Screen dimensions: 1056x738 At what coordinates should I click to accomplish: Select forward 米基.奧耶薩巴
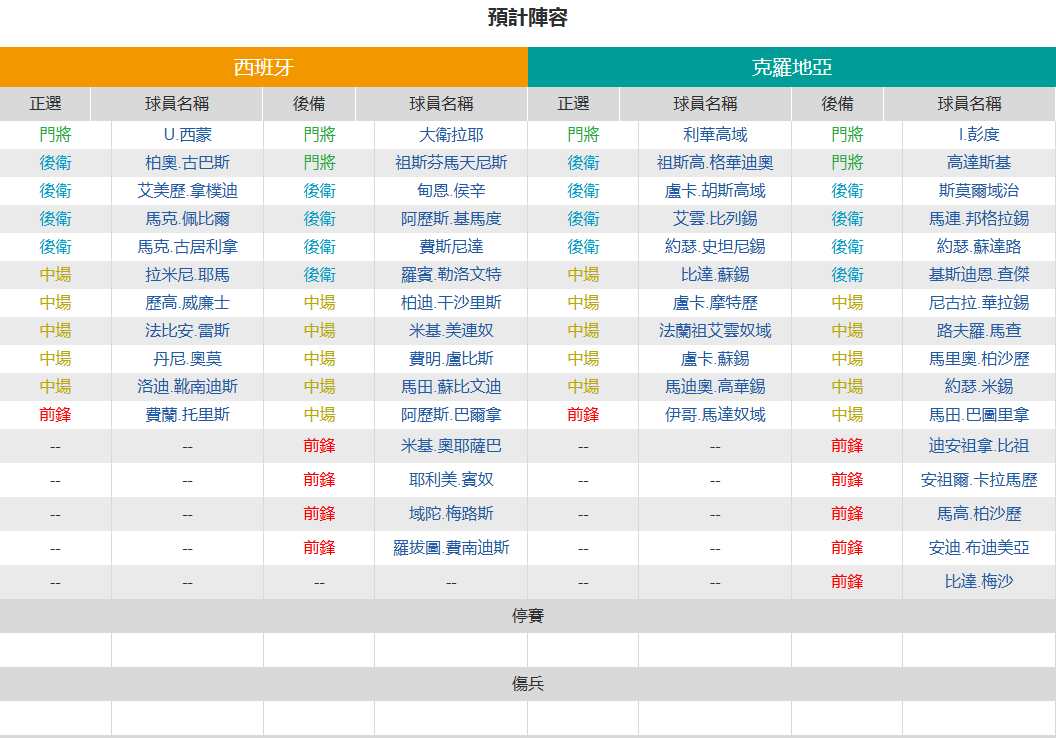[x=451, y=446]
